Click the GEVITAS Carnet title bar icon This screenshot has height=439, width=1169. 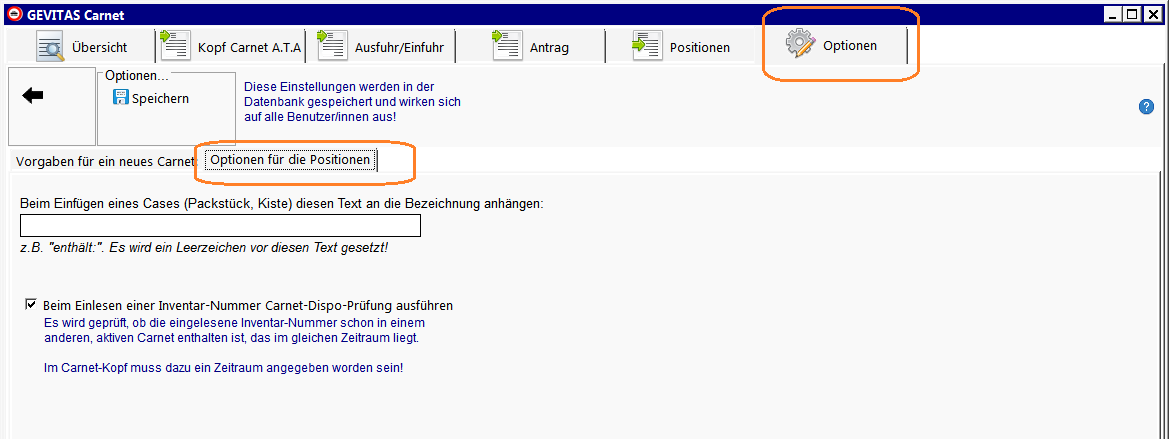tap(12, 14)
